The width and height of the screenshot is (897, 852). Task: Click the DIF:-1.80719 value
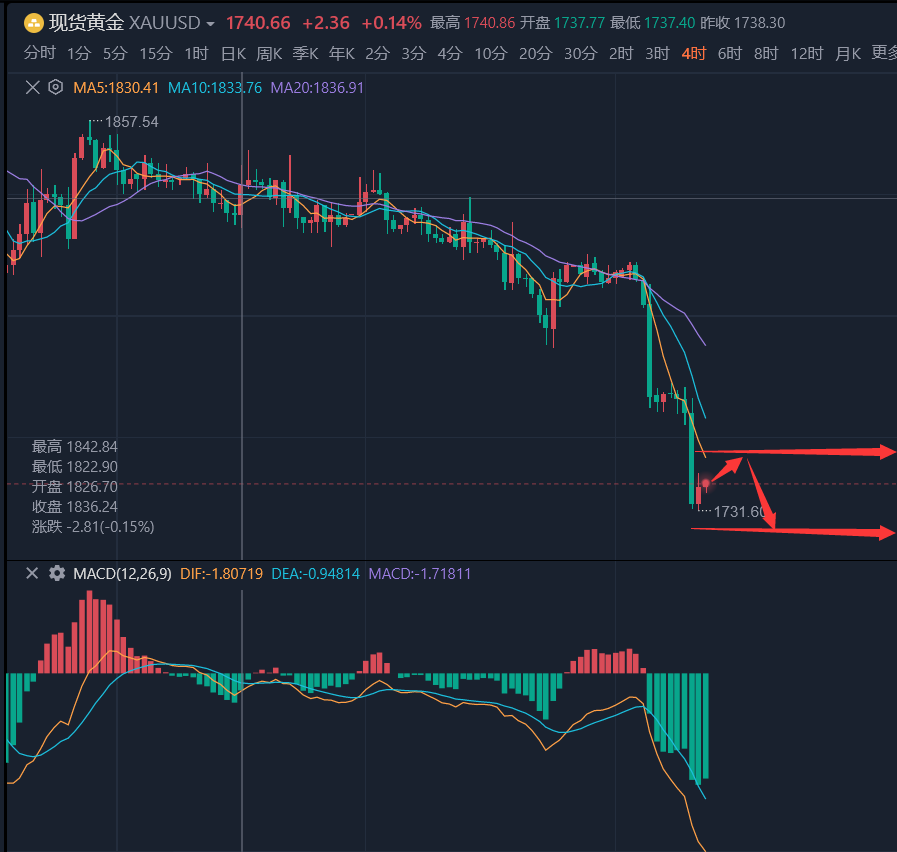point(221,573)
